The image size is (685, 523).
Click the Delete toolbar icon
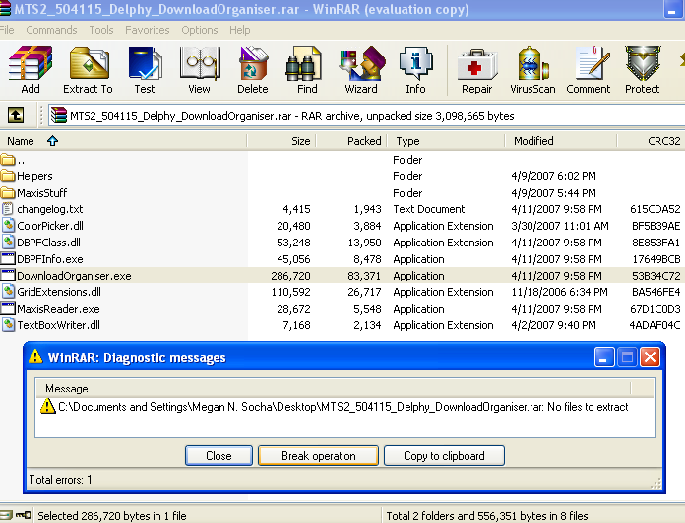[x=253, y=70]
